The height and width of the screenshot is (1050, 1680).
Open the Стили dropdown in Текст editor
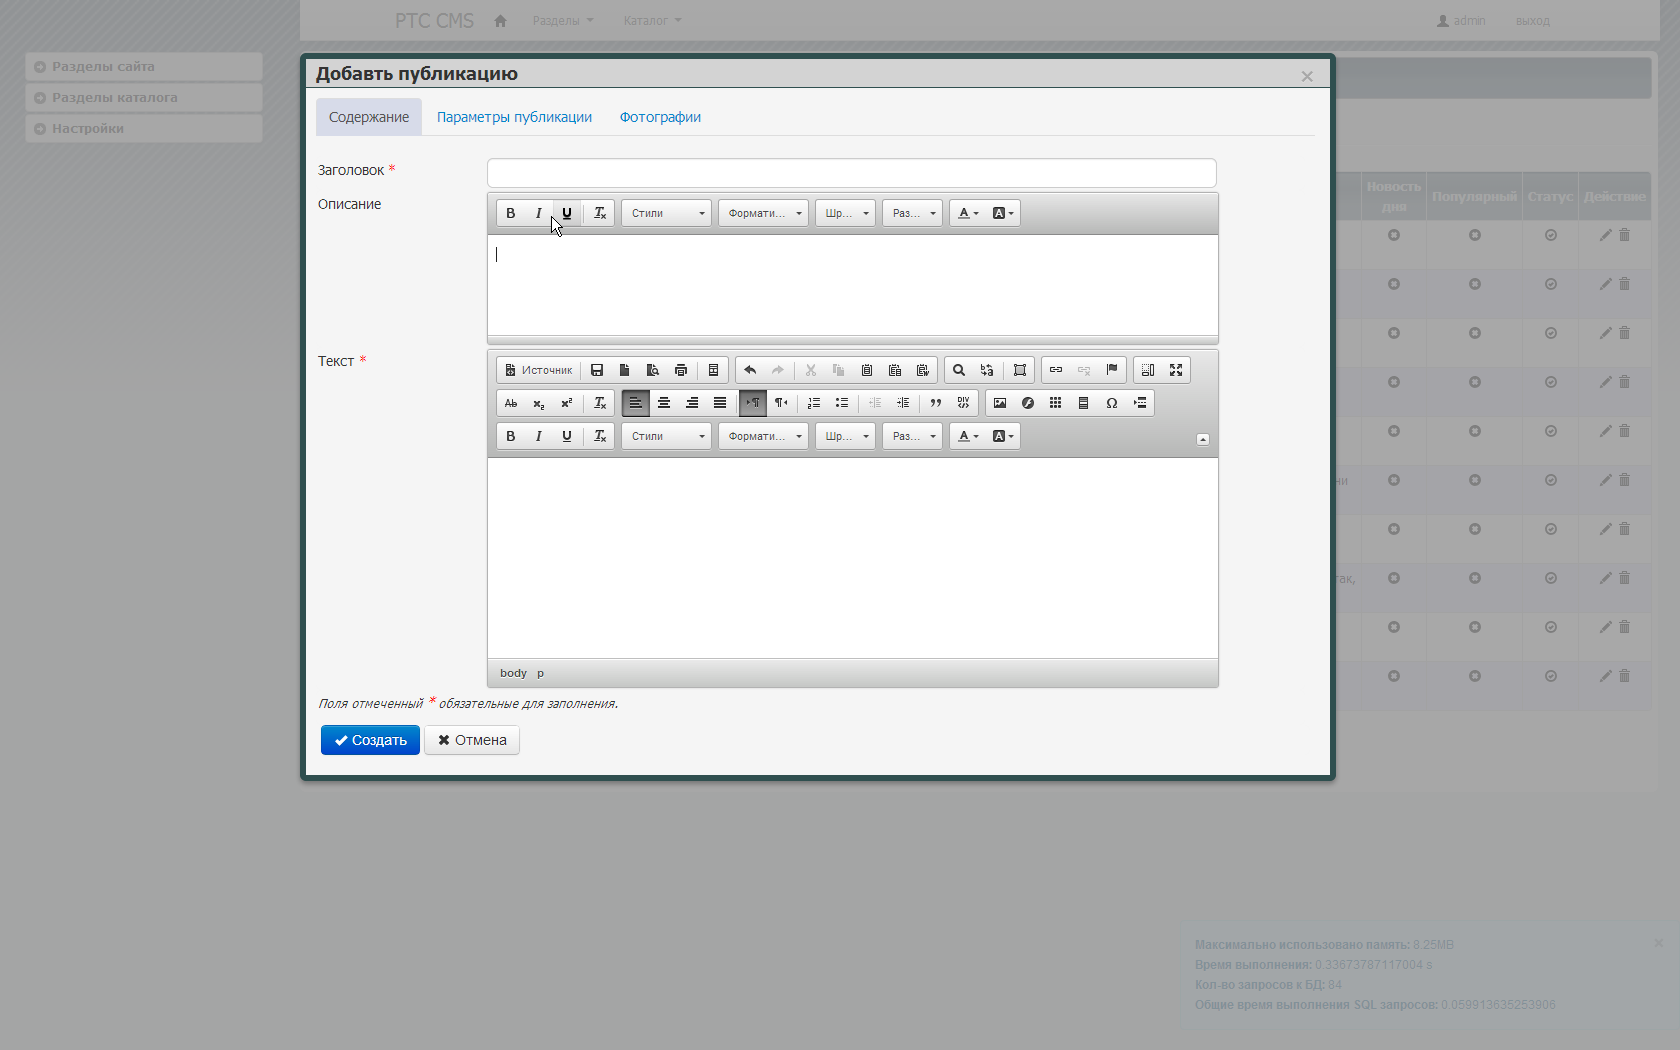click(666, 436)
